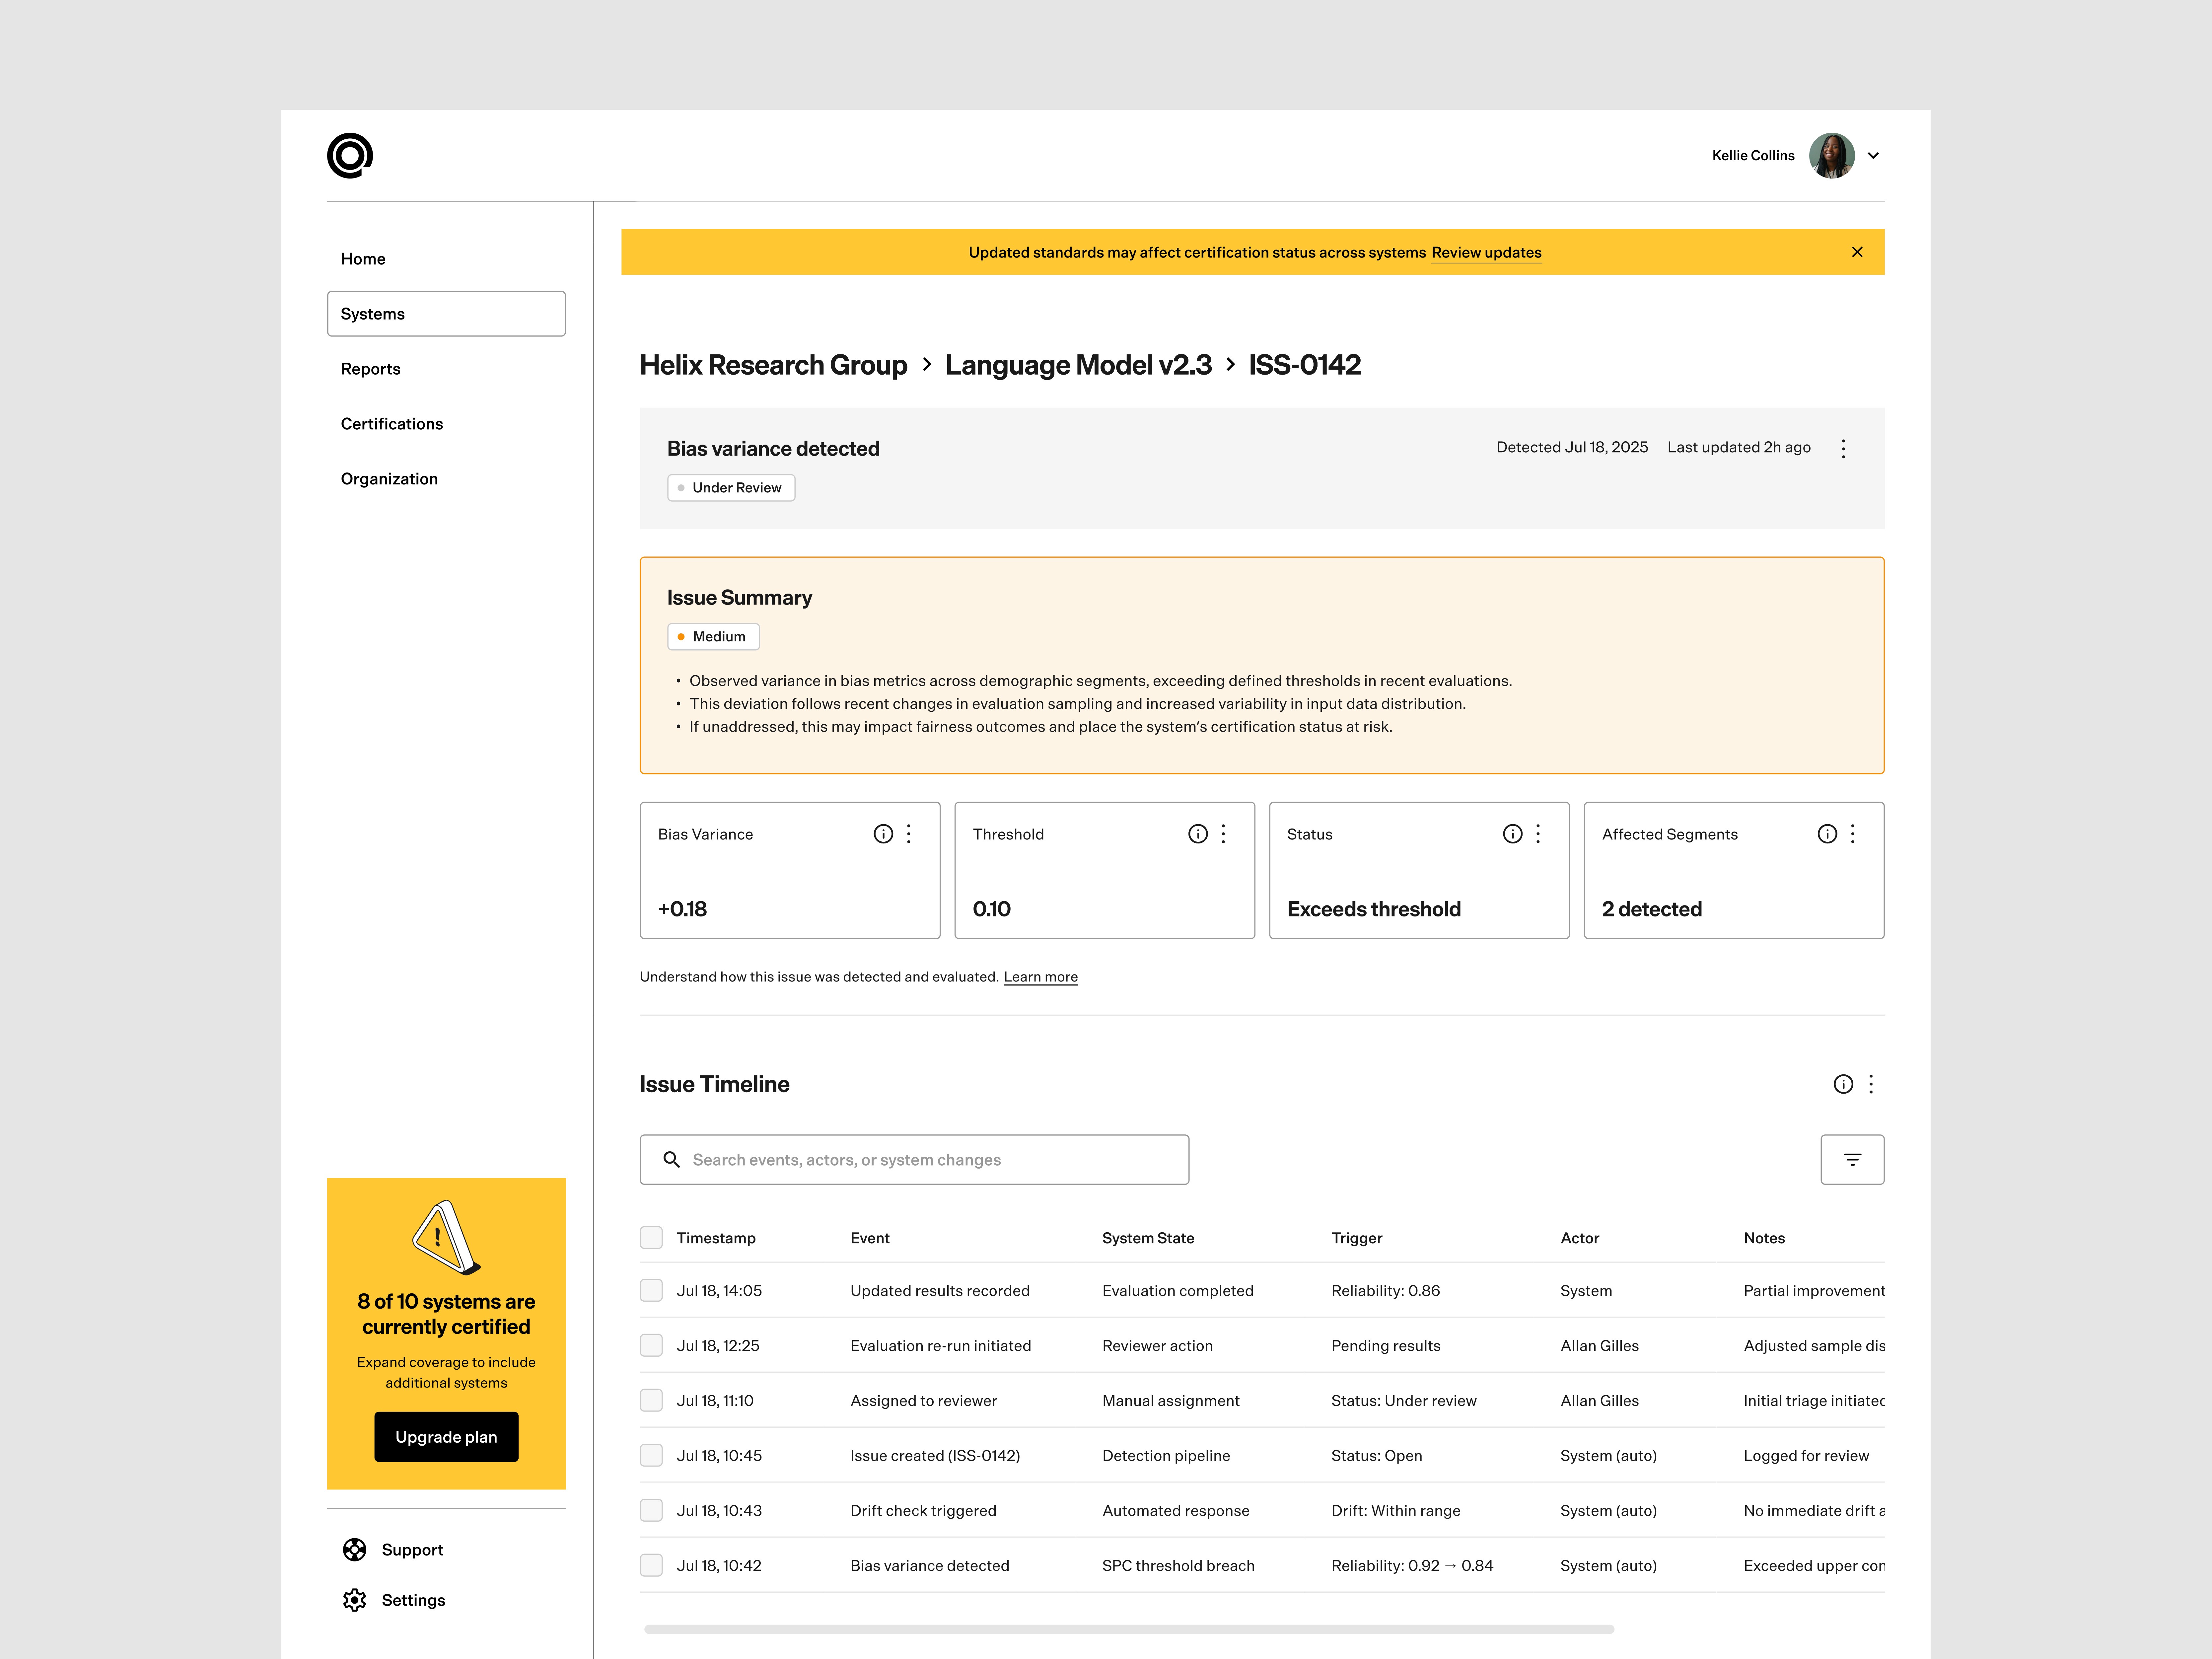2212x1659 pixels.
Task: Click the Medium severity badge
Action: point(713,637)
